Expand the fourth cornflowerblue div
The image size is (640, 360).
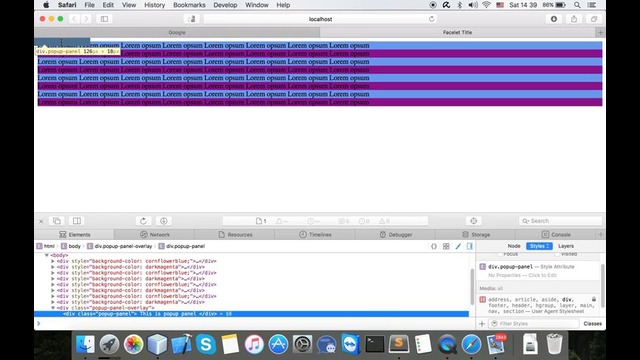[53, 296]
